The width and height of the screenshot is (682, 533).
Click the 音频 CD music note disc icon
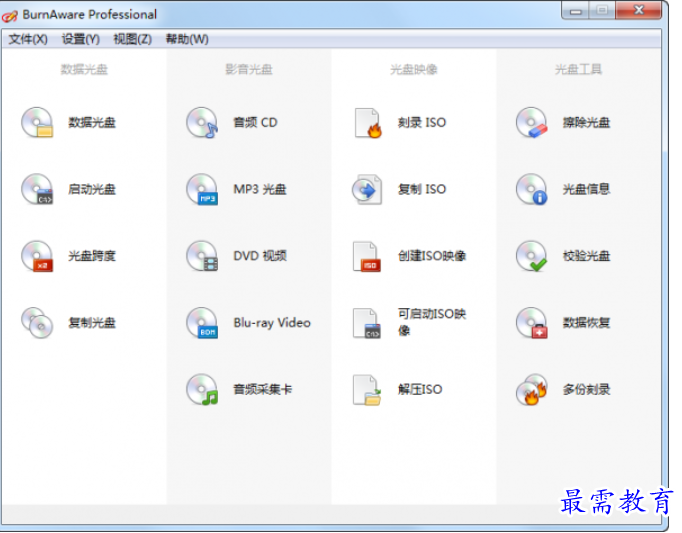(202, 123)
